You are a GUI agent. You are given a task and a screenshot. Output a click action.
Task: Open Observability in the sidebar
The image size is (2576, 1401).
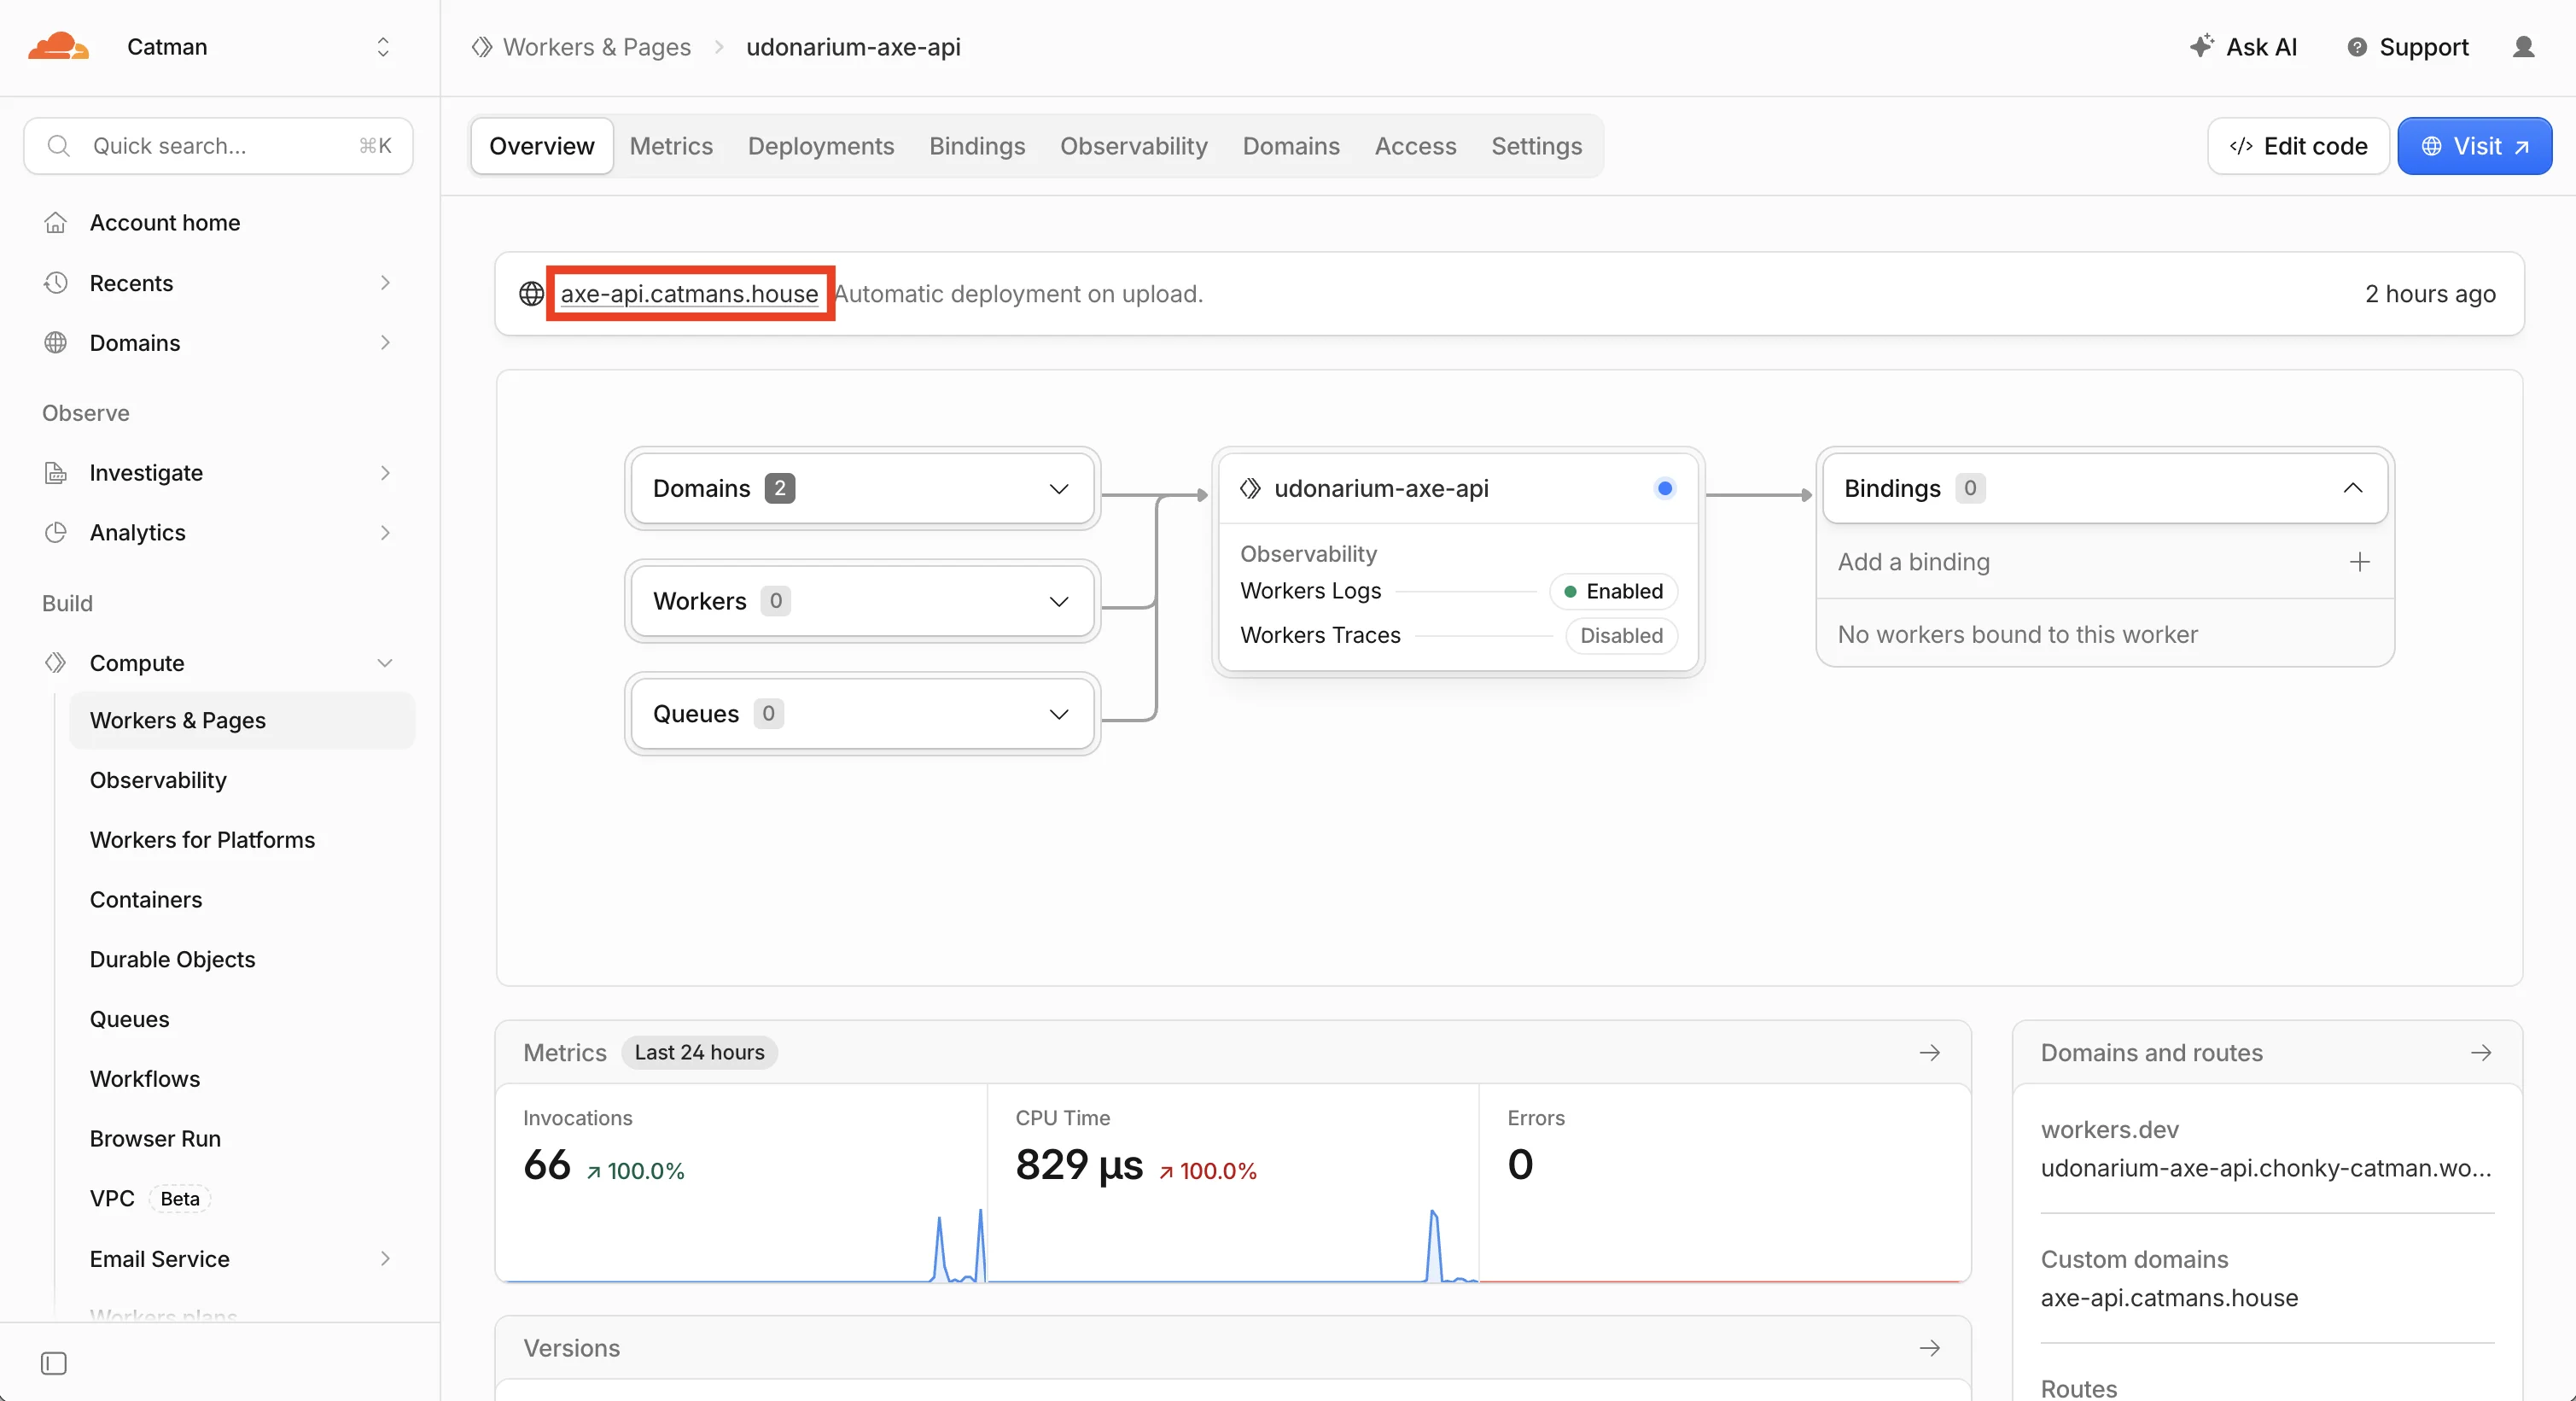coord(158,780)
